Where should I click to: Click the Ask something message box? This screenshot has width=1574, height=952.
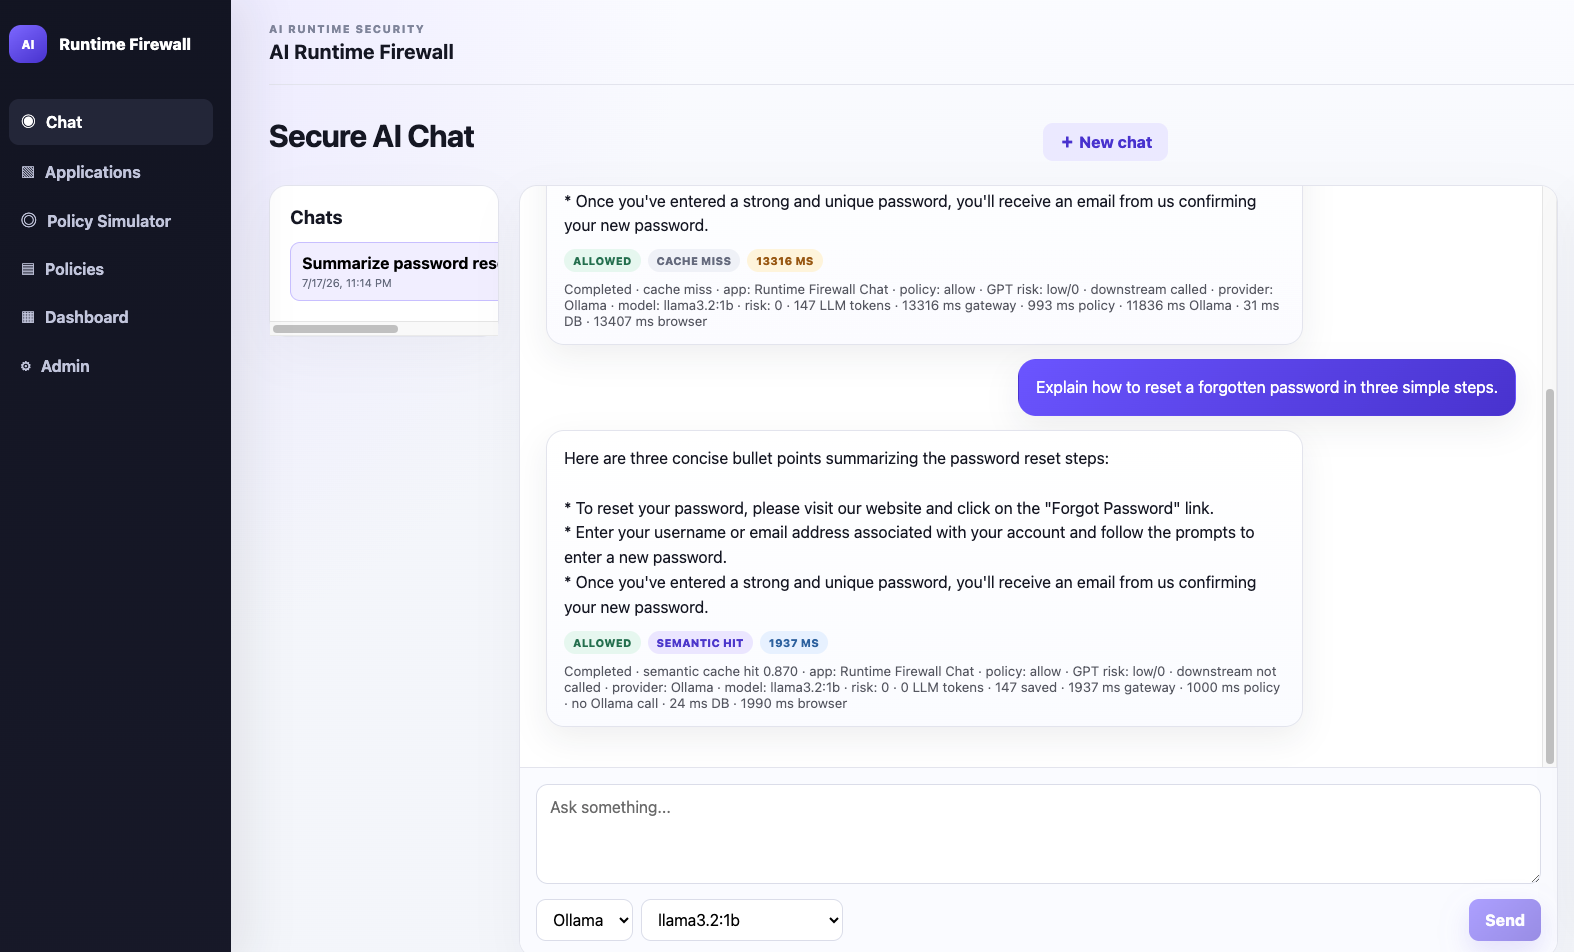(1038, 834)
